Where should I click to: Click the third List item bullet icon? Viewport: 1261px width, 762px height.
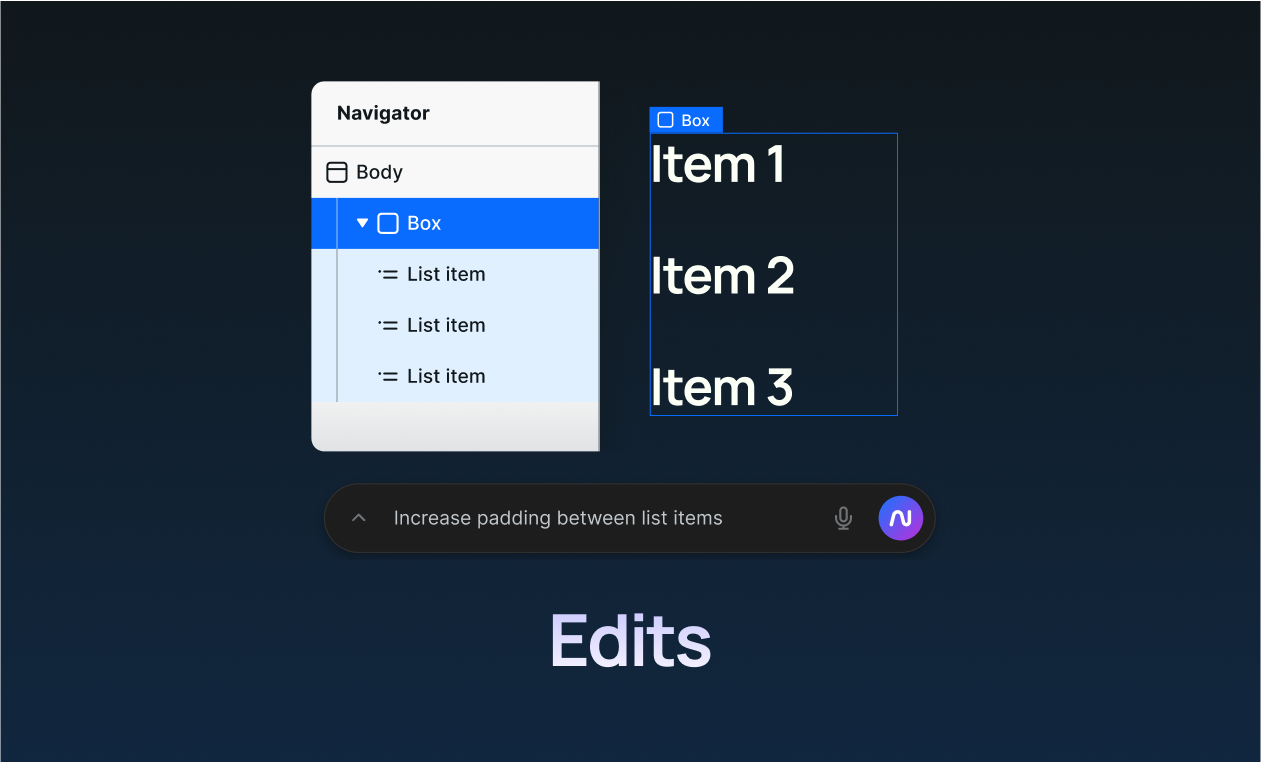pos(388,376)
